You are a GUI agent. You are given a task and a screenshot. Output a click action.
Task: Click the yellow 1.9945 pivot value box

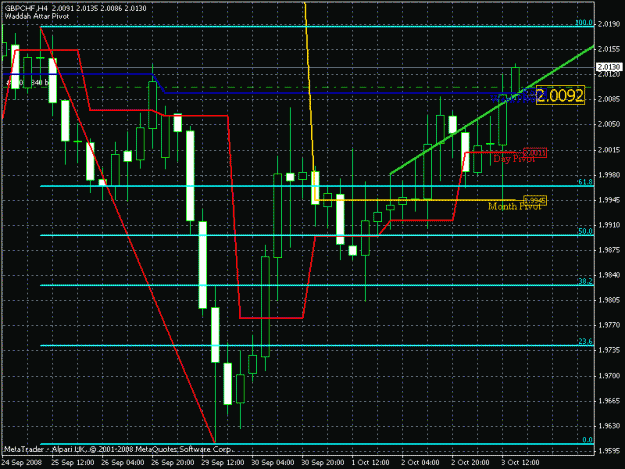point(535,200)
